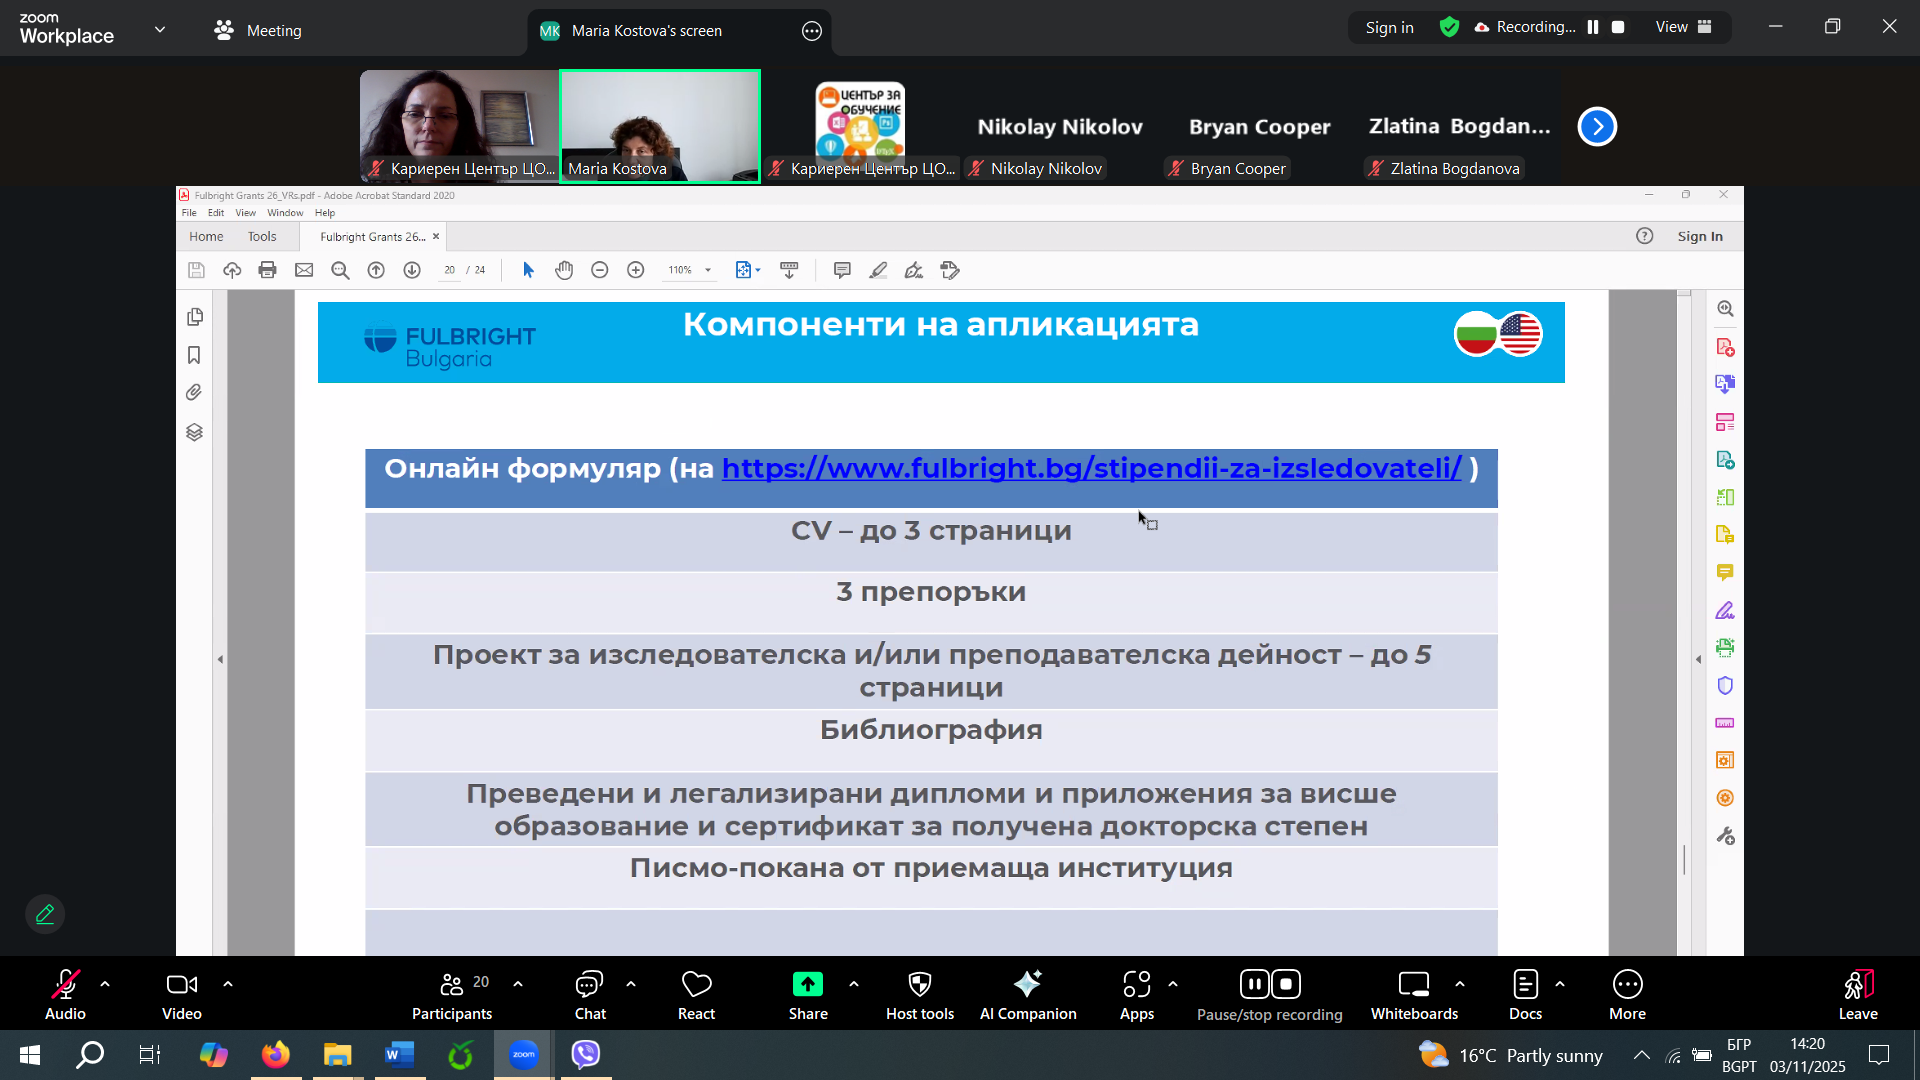Viewport: 1920px width, 1080px height.
Task: Show next participants with arrow button
Action: point(1597,126)
